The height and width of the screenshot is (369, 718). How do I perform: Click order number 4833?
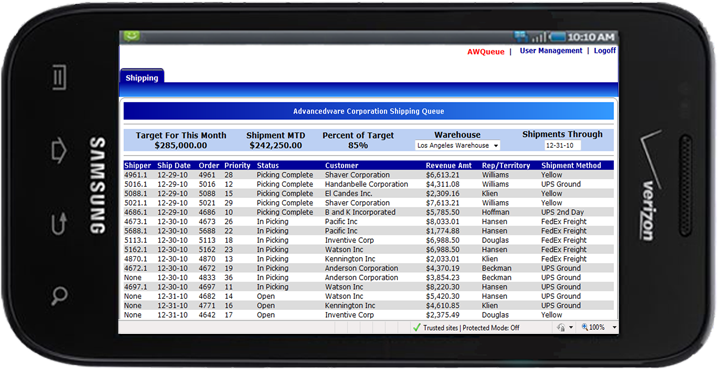click(207, 277)
